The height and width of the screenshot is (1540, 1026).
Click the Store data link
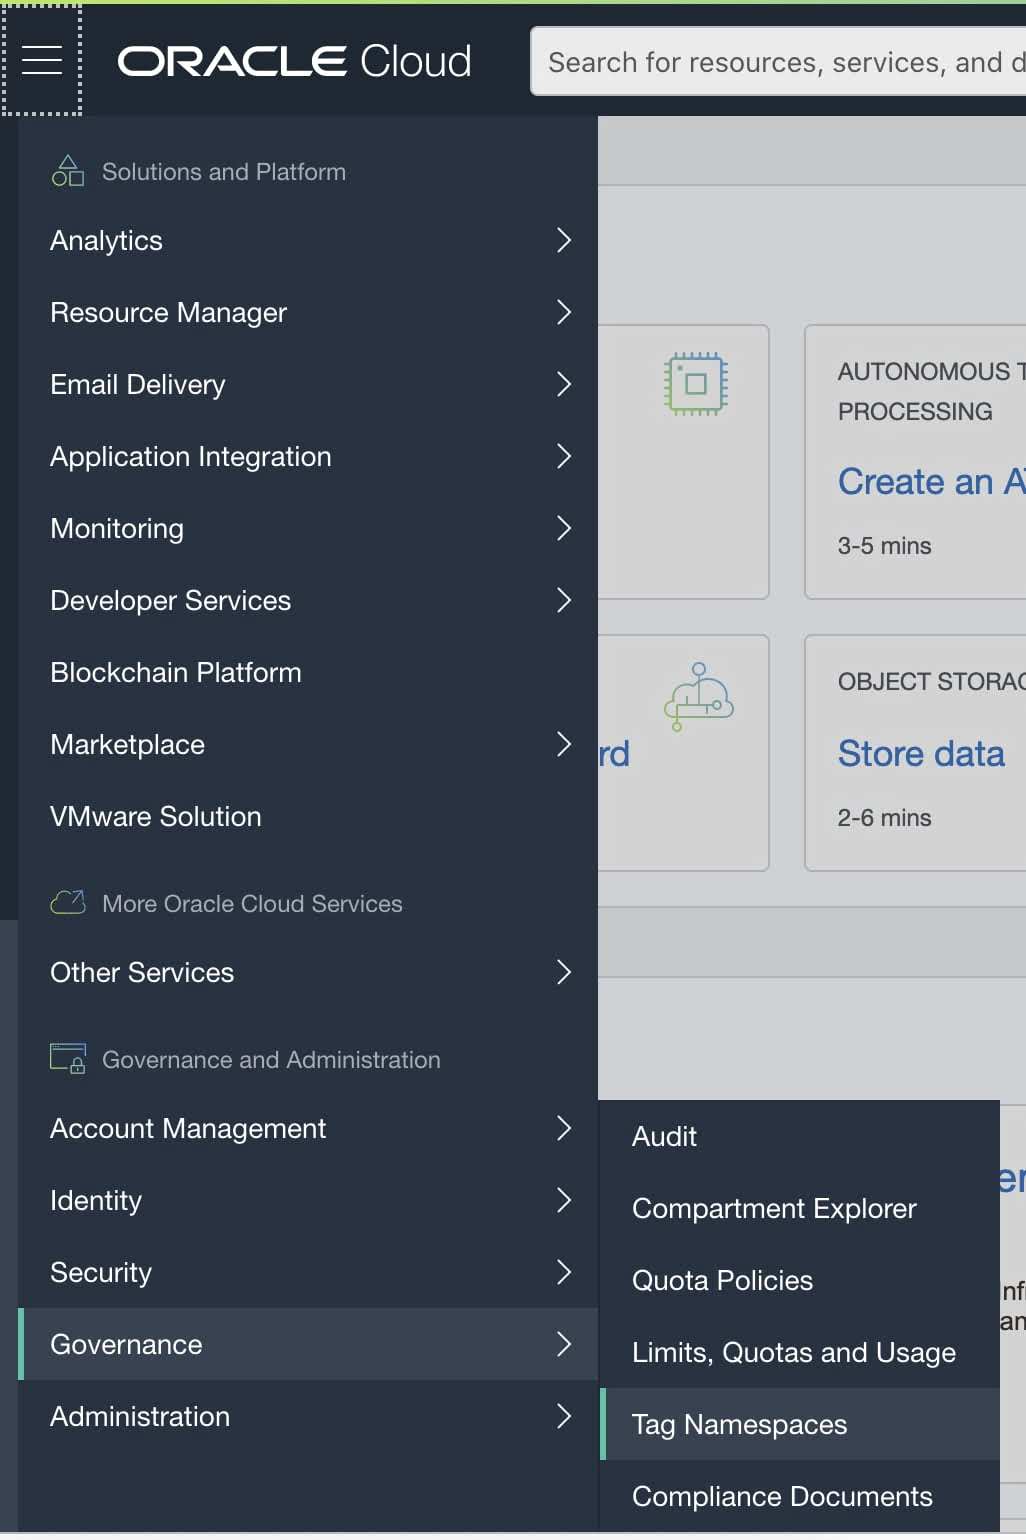click(922, 754)
